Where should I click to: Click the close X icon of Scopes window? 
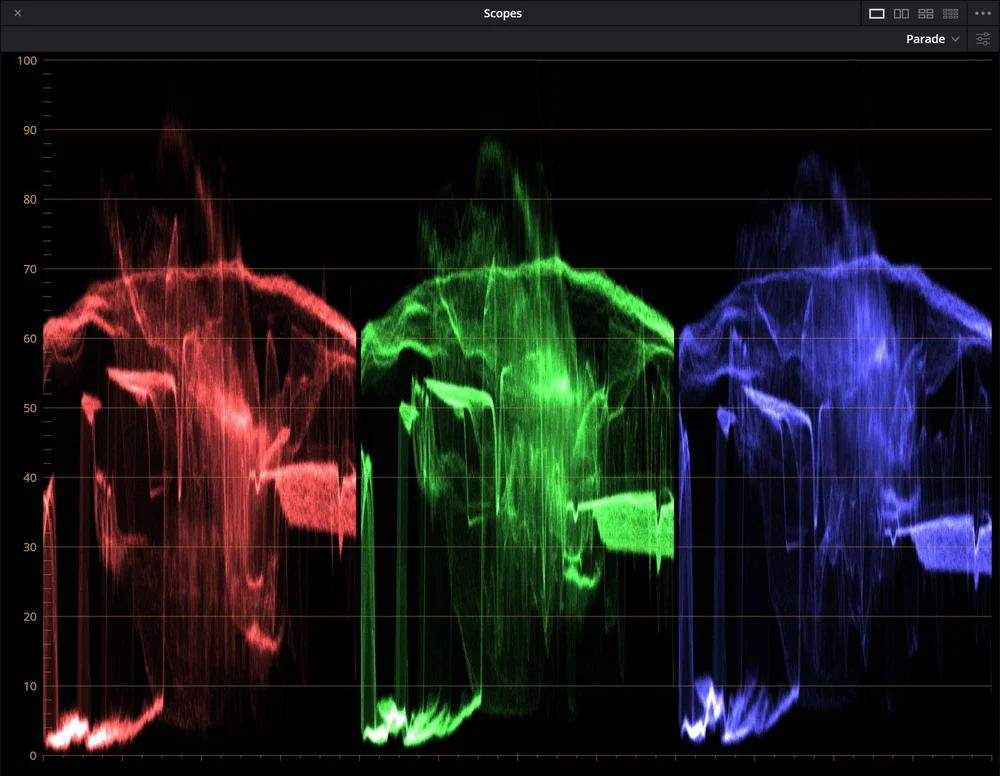point(16,13)
